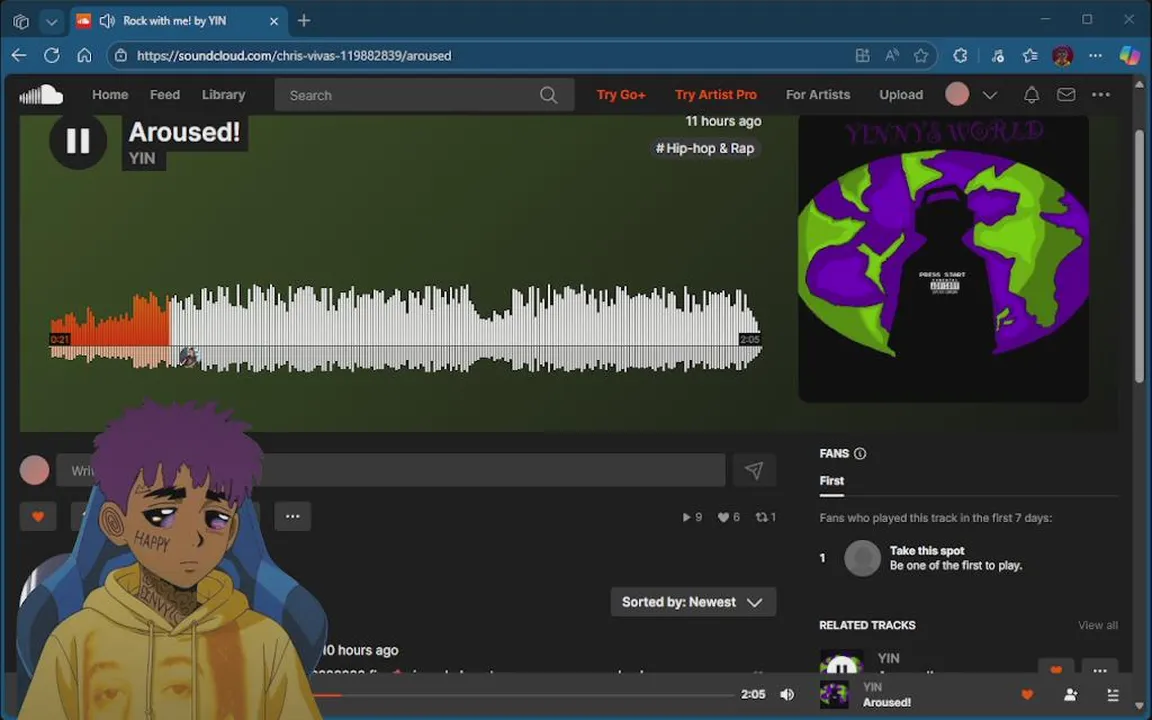The width and height of the screenshot is (1152, 720).
Task: Open the browser workspaces icon
Action: 21,21
